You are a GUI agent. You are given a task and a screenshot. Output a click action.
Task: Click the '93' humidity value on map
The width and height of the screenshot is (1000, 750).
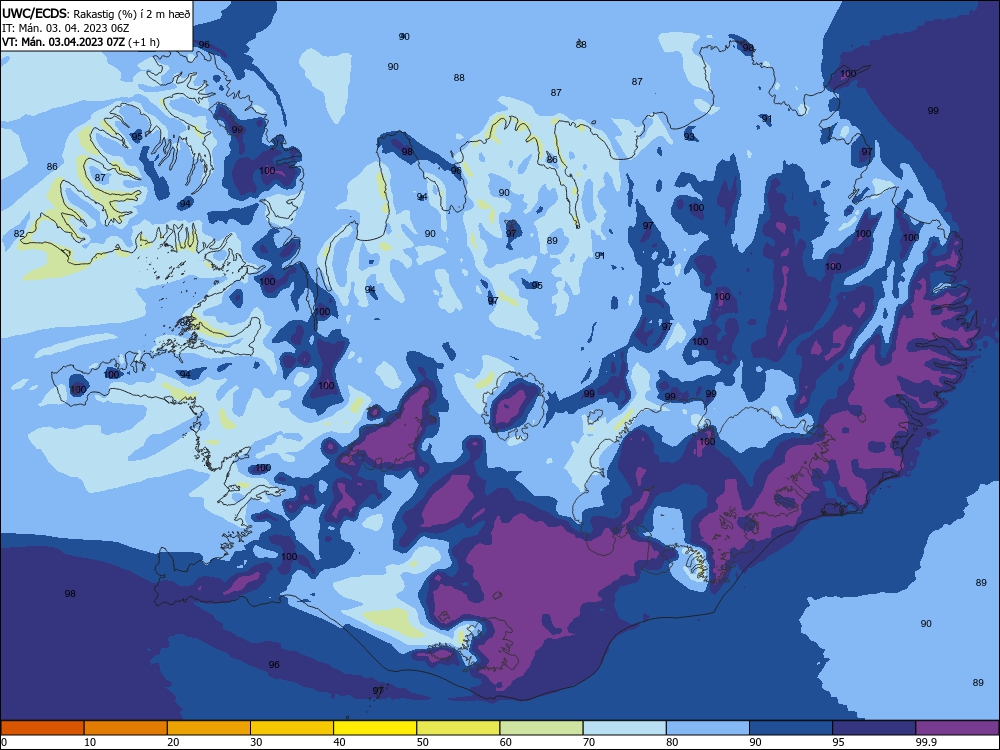pos(689,136)
